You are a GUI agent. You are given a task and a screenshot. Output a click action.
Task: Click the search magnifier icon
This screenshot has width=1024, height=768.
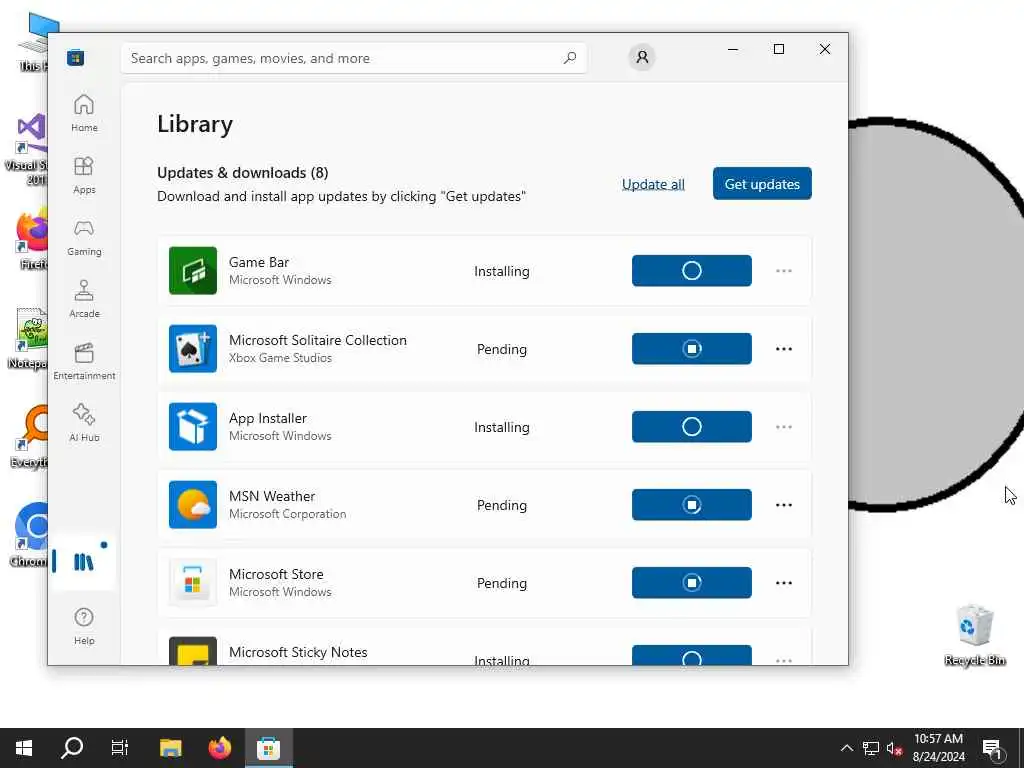coord(569,58)
